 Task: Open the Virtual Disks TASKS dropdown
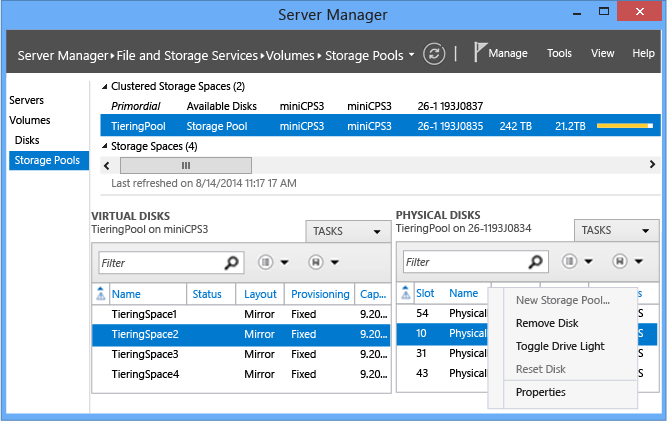(346, 231)
